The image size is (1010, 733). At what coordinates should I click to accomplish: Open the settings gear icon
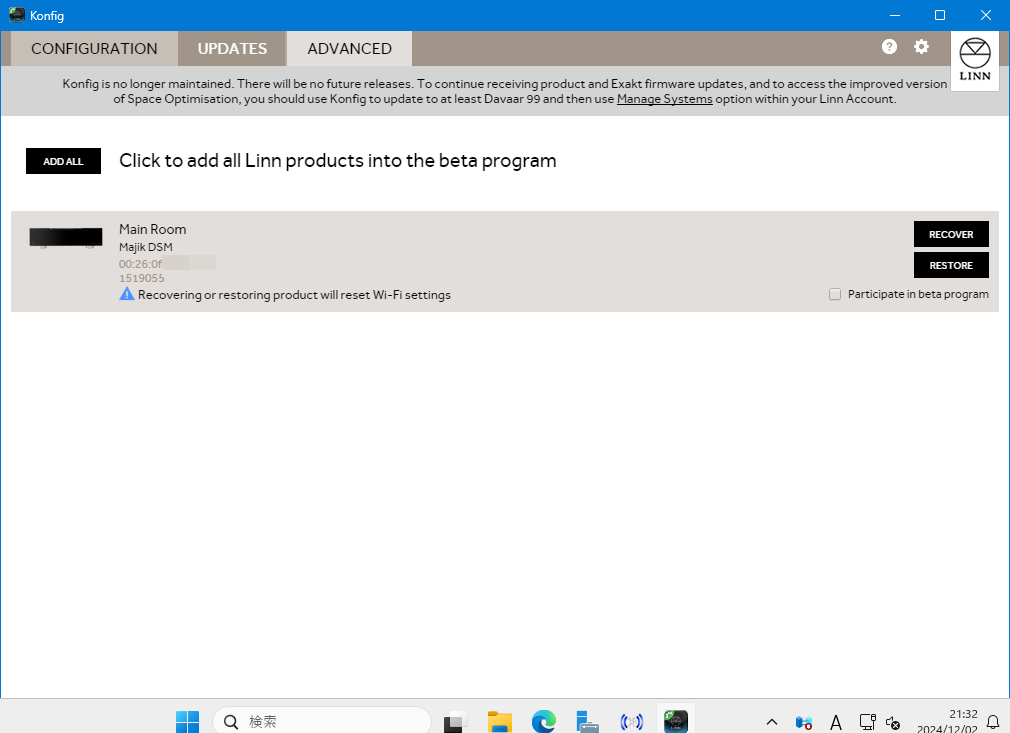pyautogui.click(x=921, y=47)
